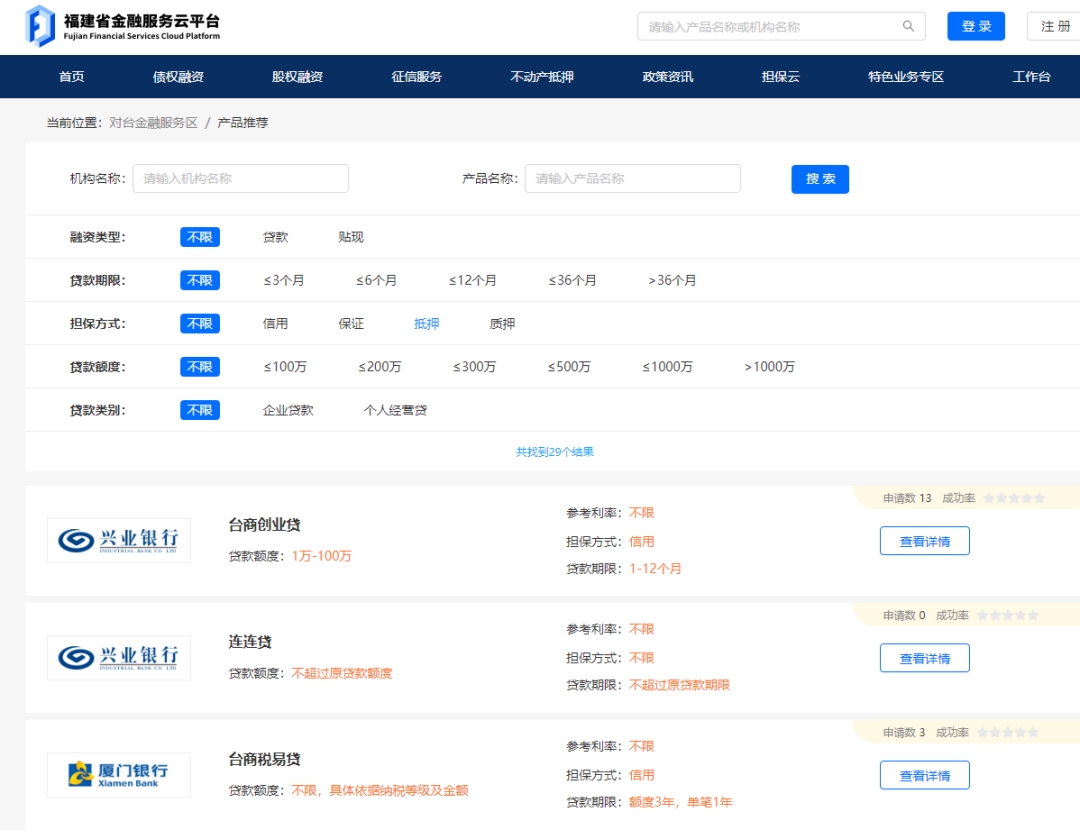Open the 债权融资 navigation menu

pos(178,77)
